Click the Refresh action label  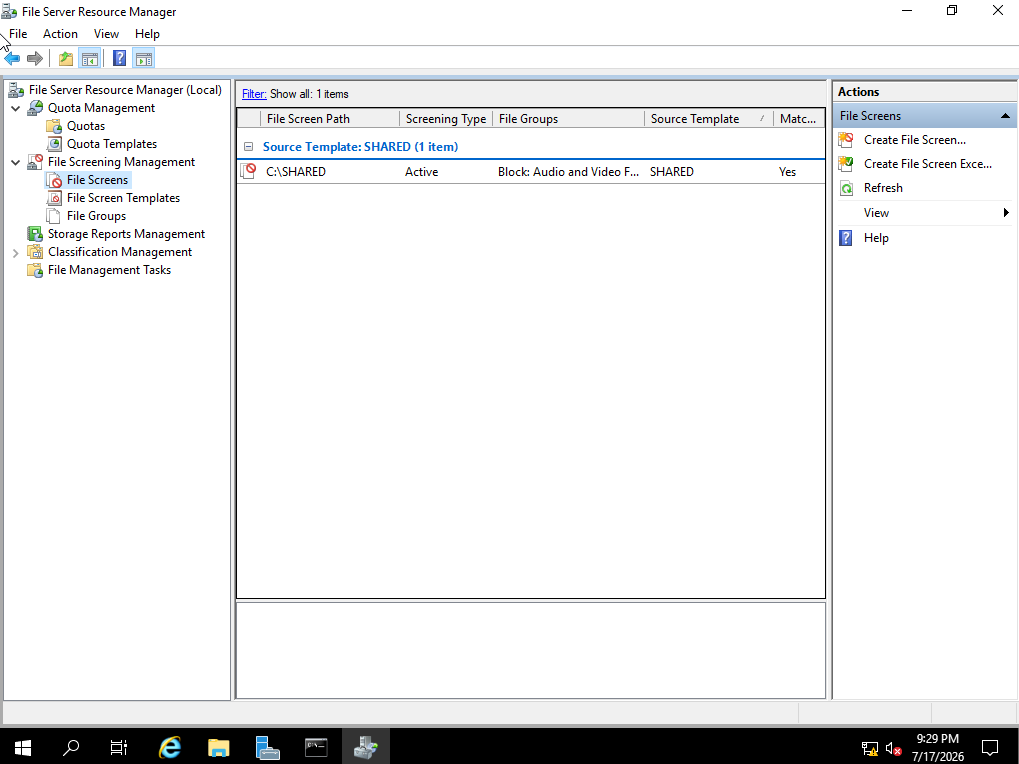click(x=883, y=188)
